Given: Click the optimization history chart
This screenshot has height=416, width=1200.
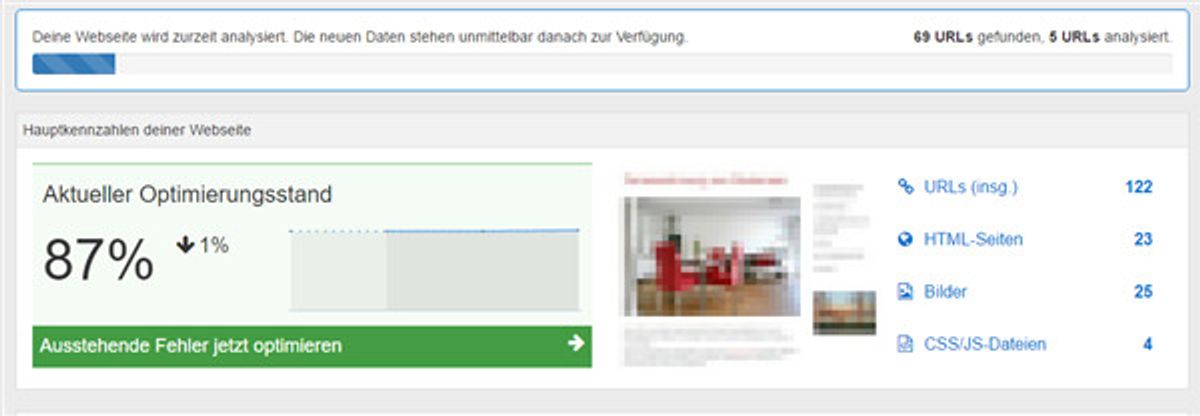Looking at the screenshot, I should click(x=434, y=270).
